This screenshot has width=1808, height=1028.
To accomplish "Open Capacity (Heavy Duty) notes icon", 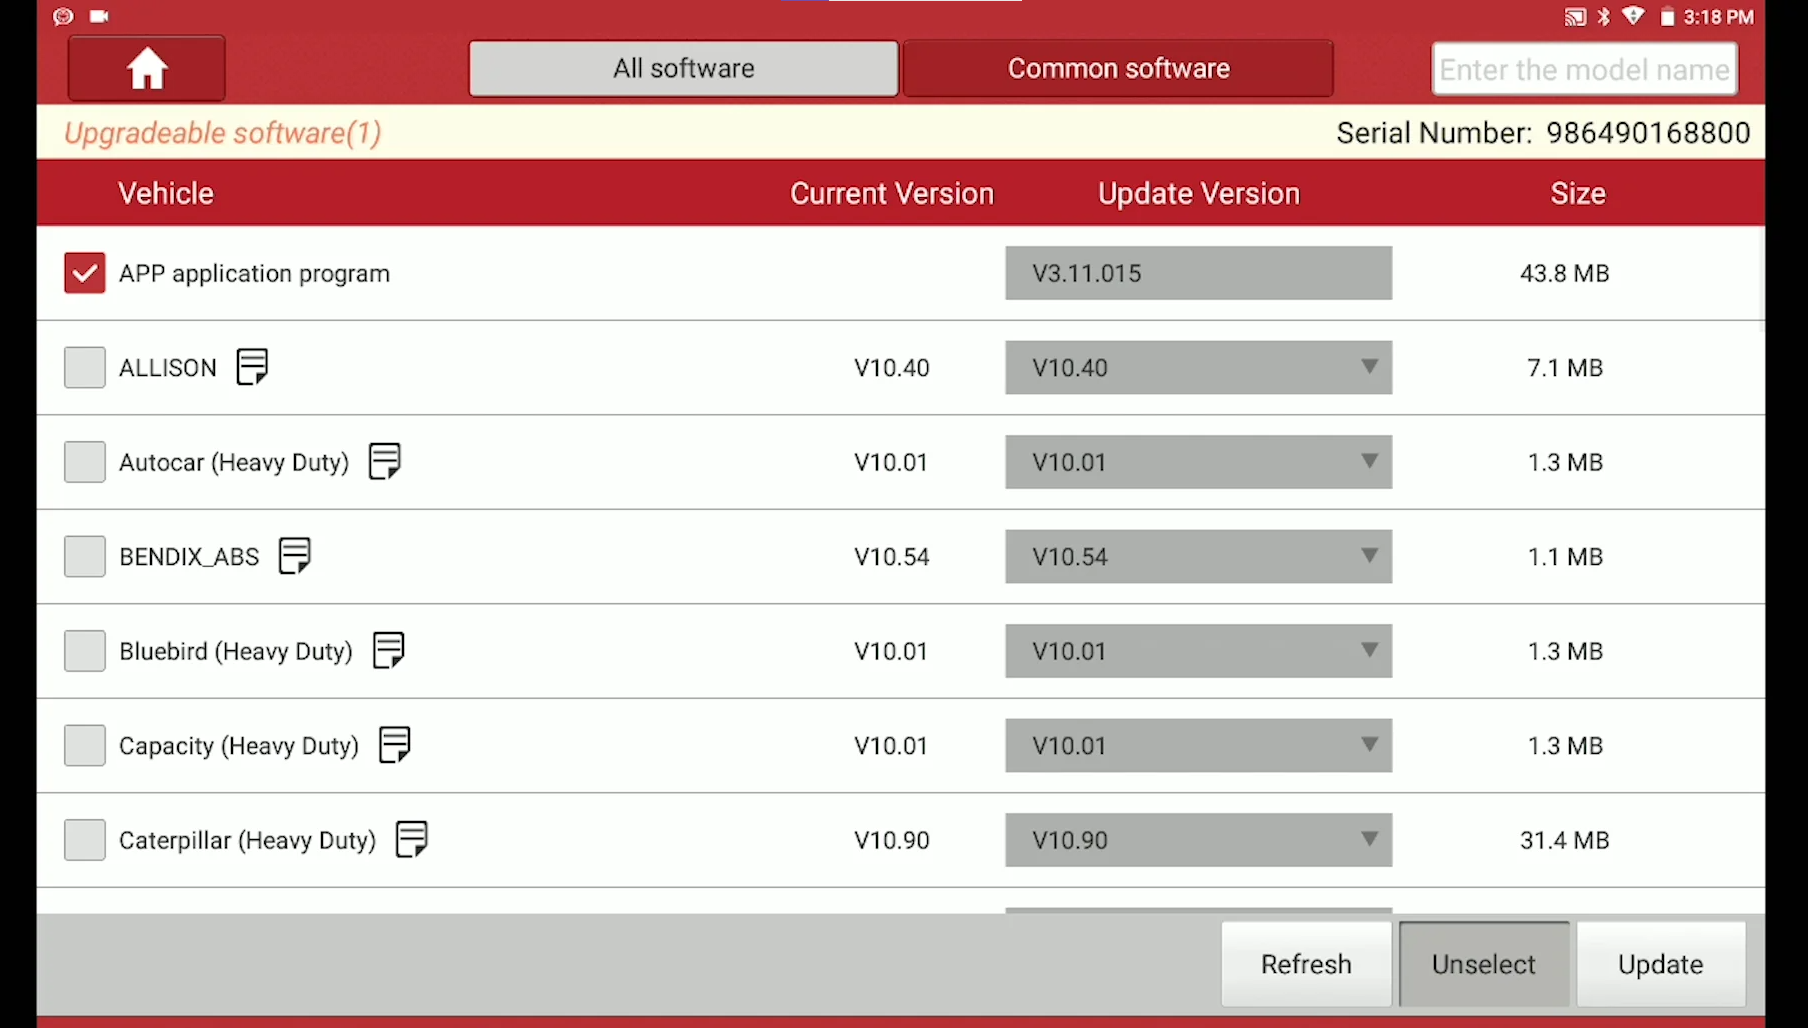I will [394, 745].
